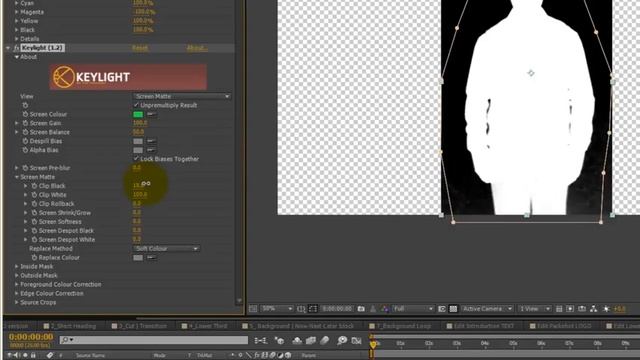This screenshot has width=640, height=360.
Task: Click the brainstorm icon in timeline
Action: pos(342,340)
